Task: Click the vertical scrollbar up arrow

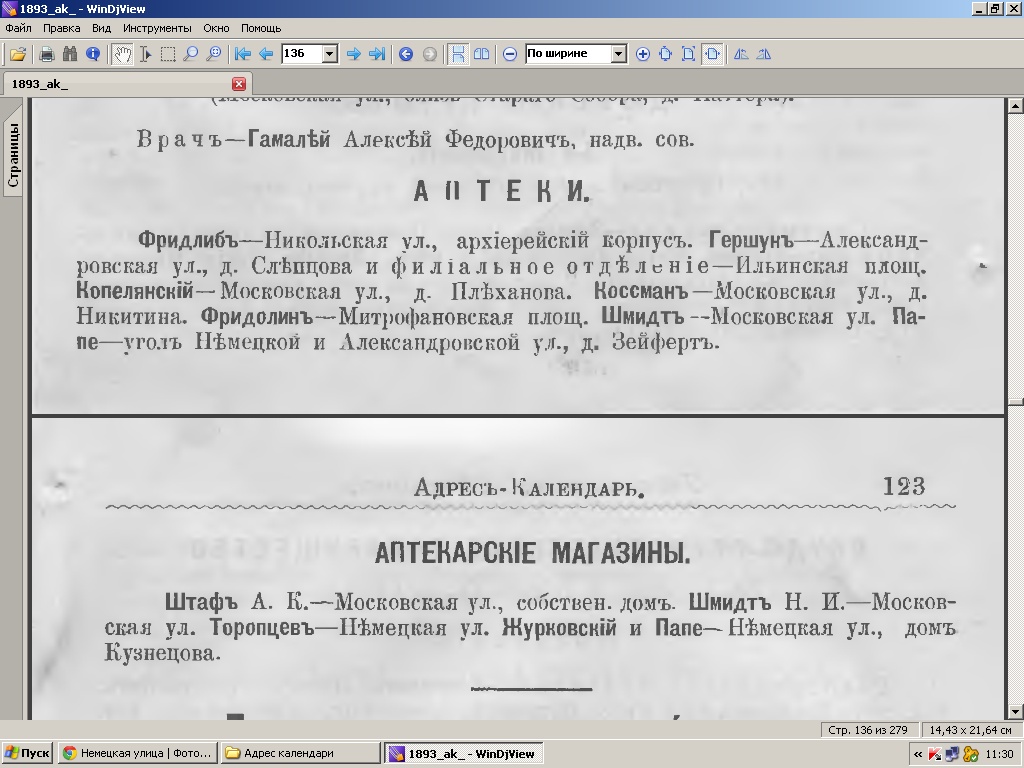Action: [x=1016, y=105]
